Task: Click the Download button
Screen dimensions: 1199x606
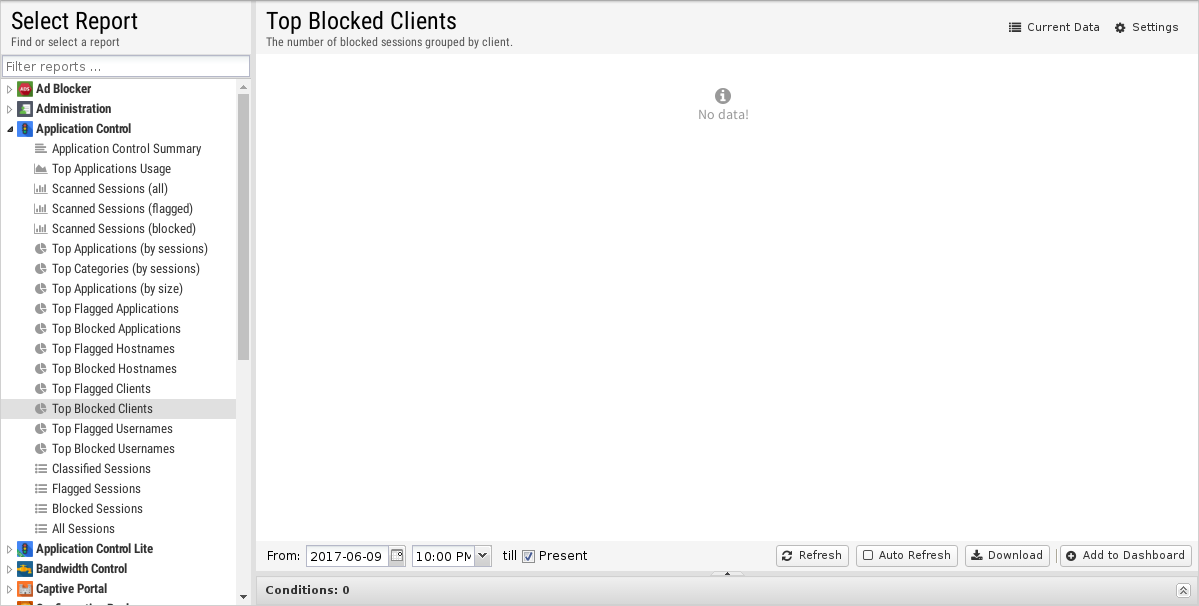Action: [x=1007, y=556]
